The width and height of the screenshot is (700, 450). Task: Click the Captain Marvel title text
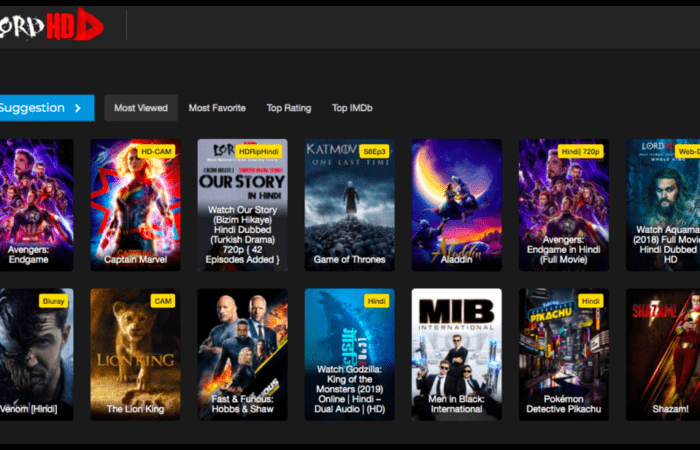click(x=136, y=259)
